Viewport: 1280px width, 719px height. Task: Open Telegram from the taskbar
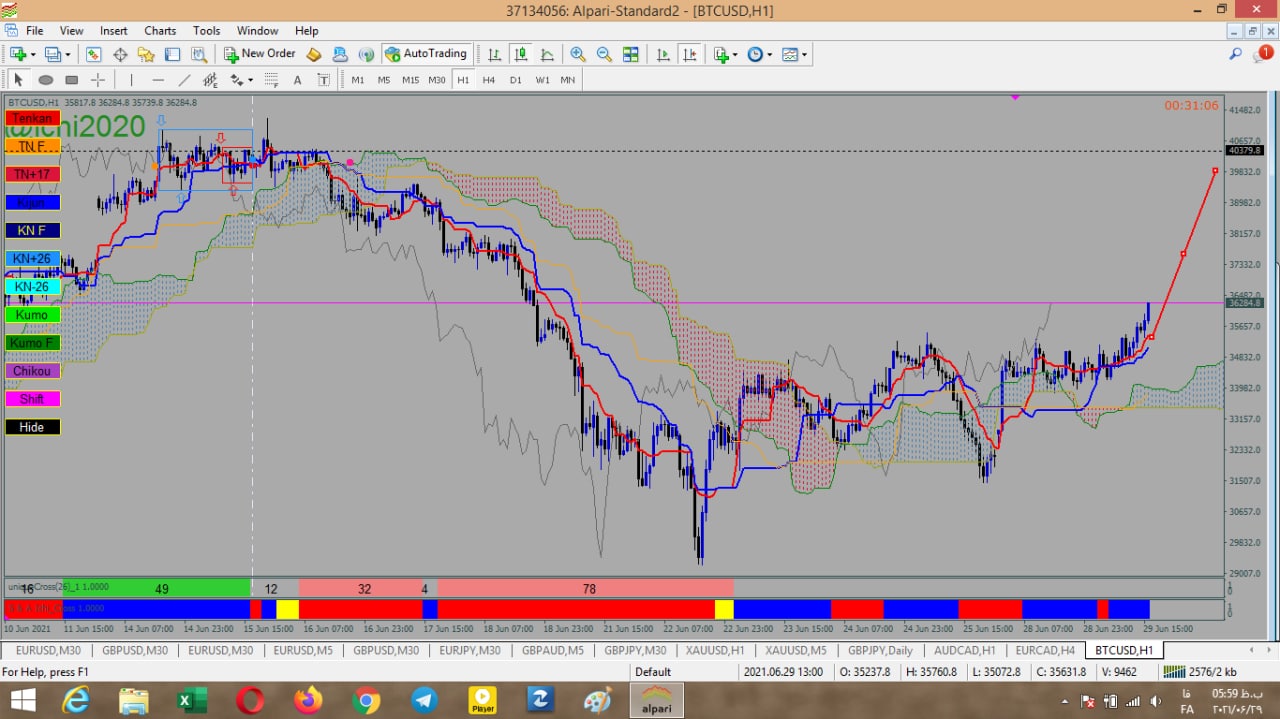pos(424,700)
